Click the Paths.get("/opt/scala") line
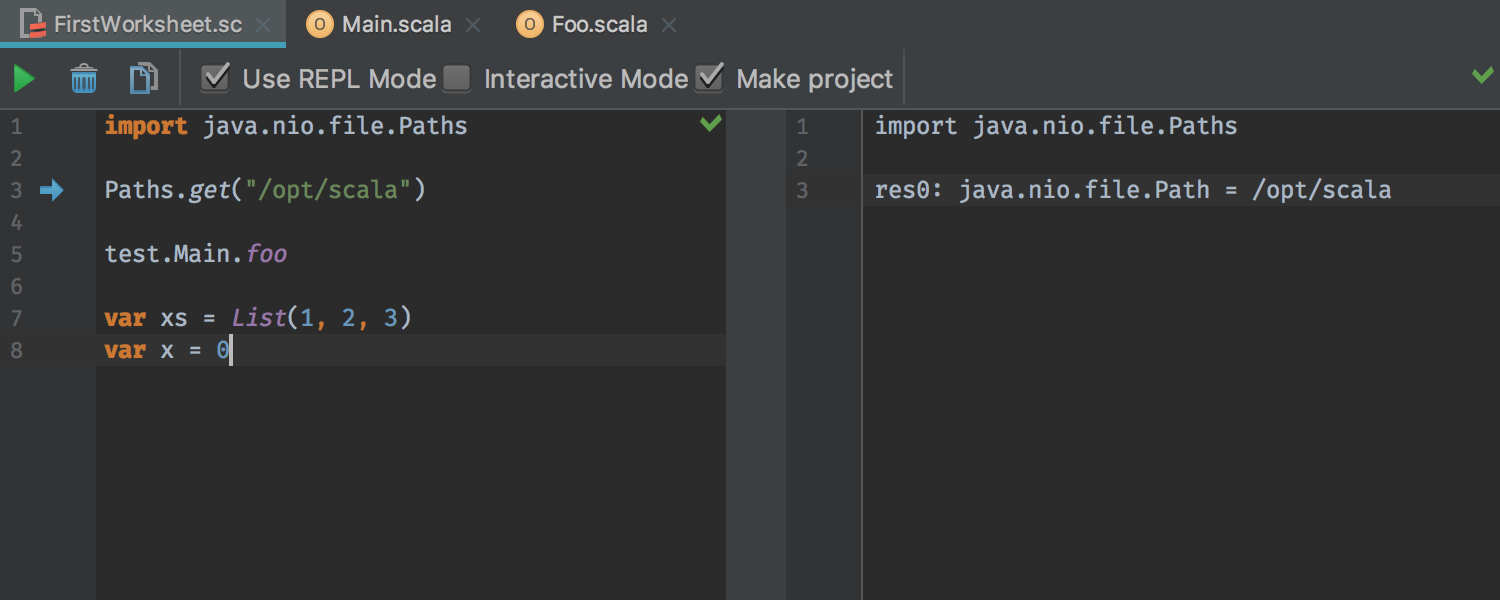 [265, 190]
